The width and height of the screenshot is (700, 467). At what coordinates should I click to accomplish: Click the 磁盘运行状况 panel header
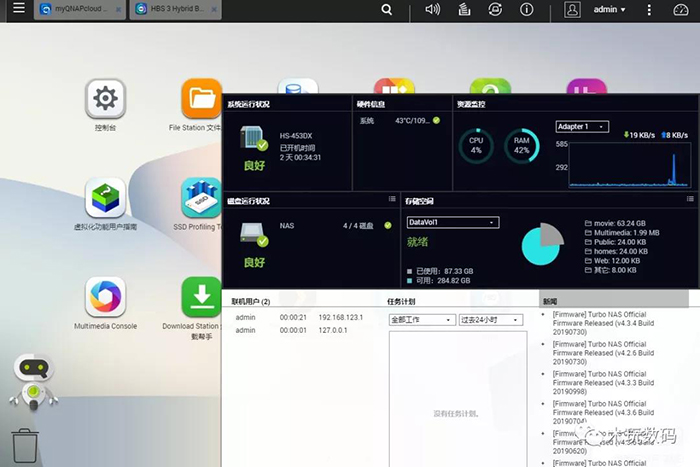tap(249, 201)
